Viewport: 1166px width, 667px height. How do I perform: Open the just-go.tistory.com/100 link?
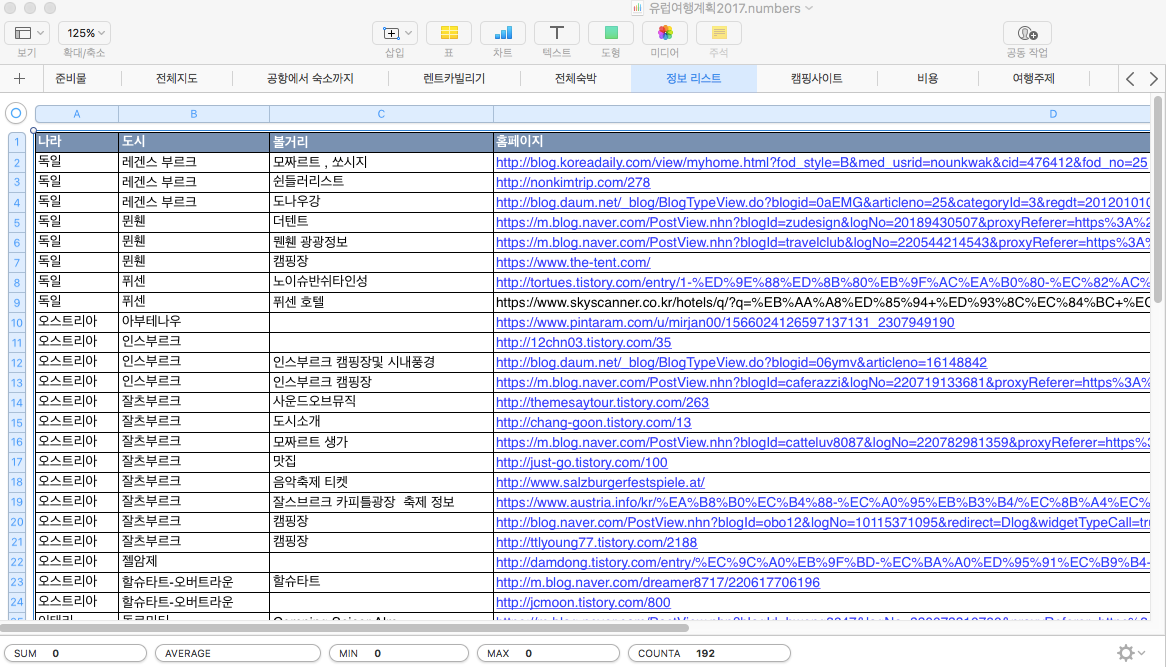(582, 463)
